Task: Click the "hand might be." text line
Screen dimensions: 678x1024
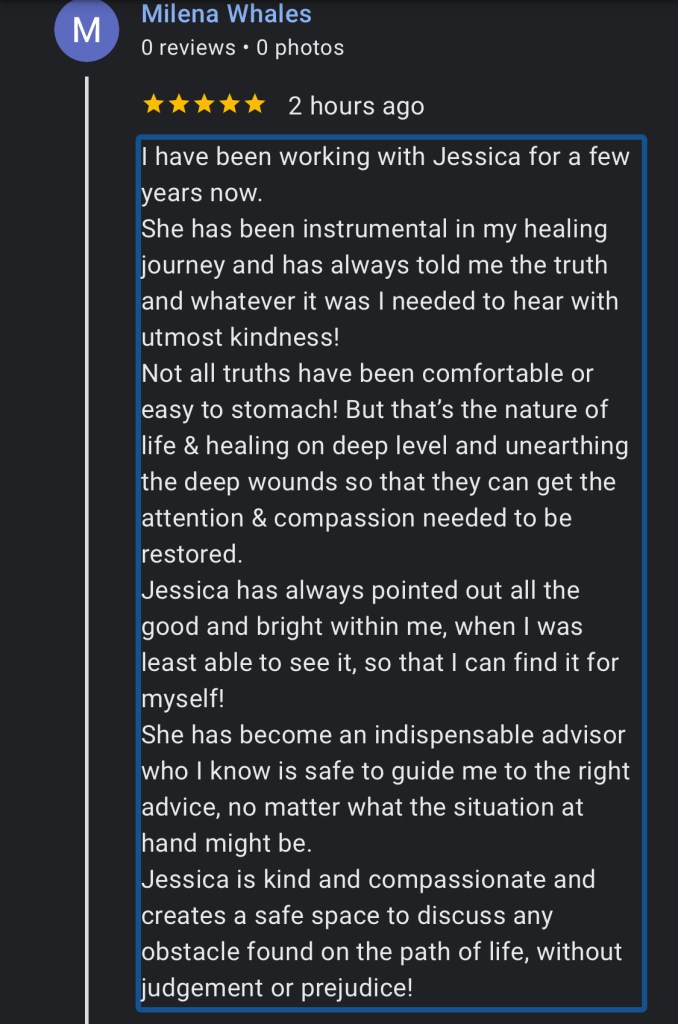Action: (x=226, y=842)
